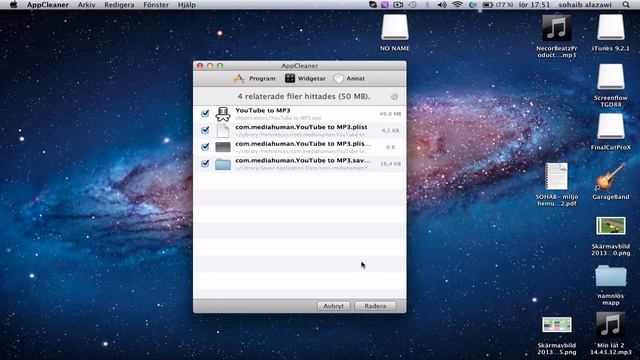This screenshot has height=360, width=640.
Task: Select the Screenflow TGD88 disk icon
Action: click(611, 77)
